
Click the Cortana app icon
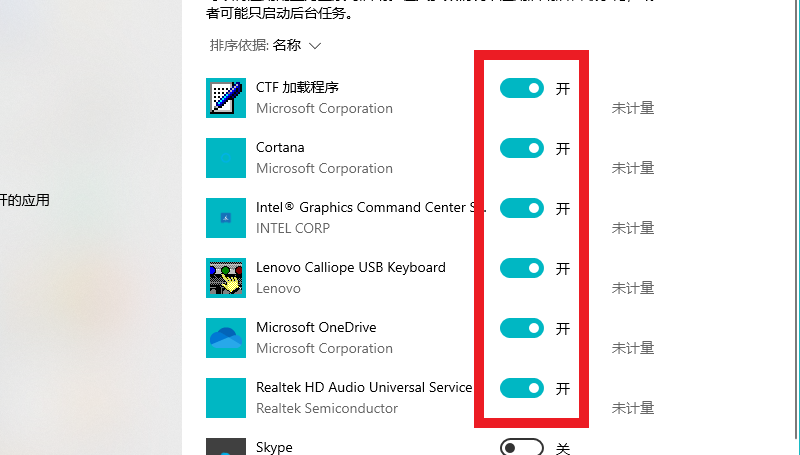[x=225, y=158]
